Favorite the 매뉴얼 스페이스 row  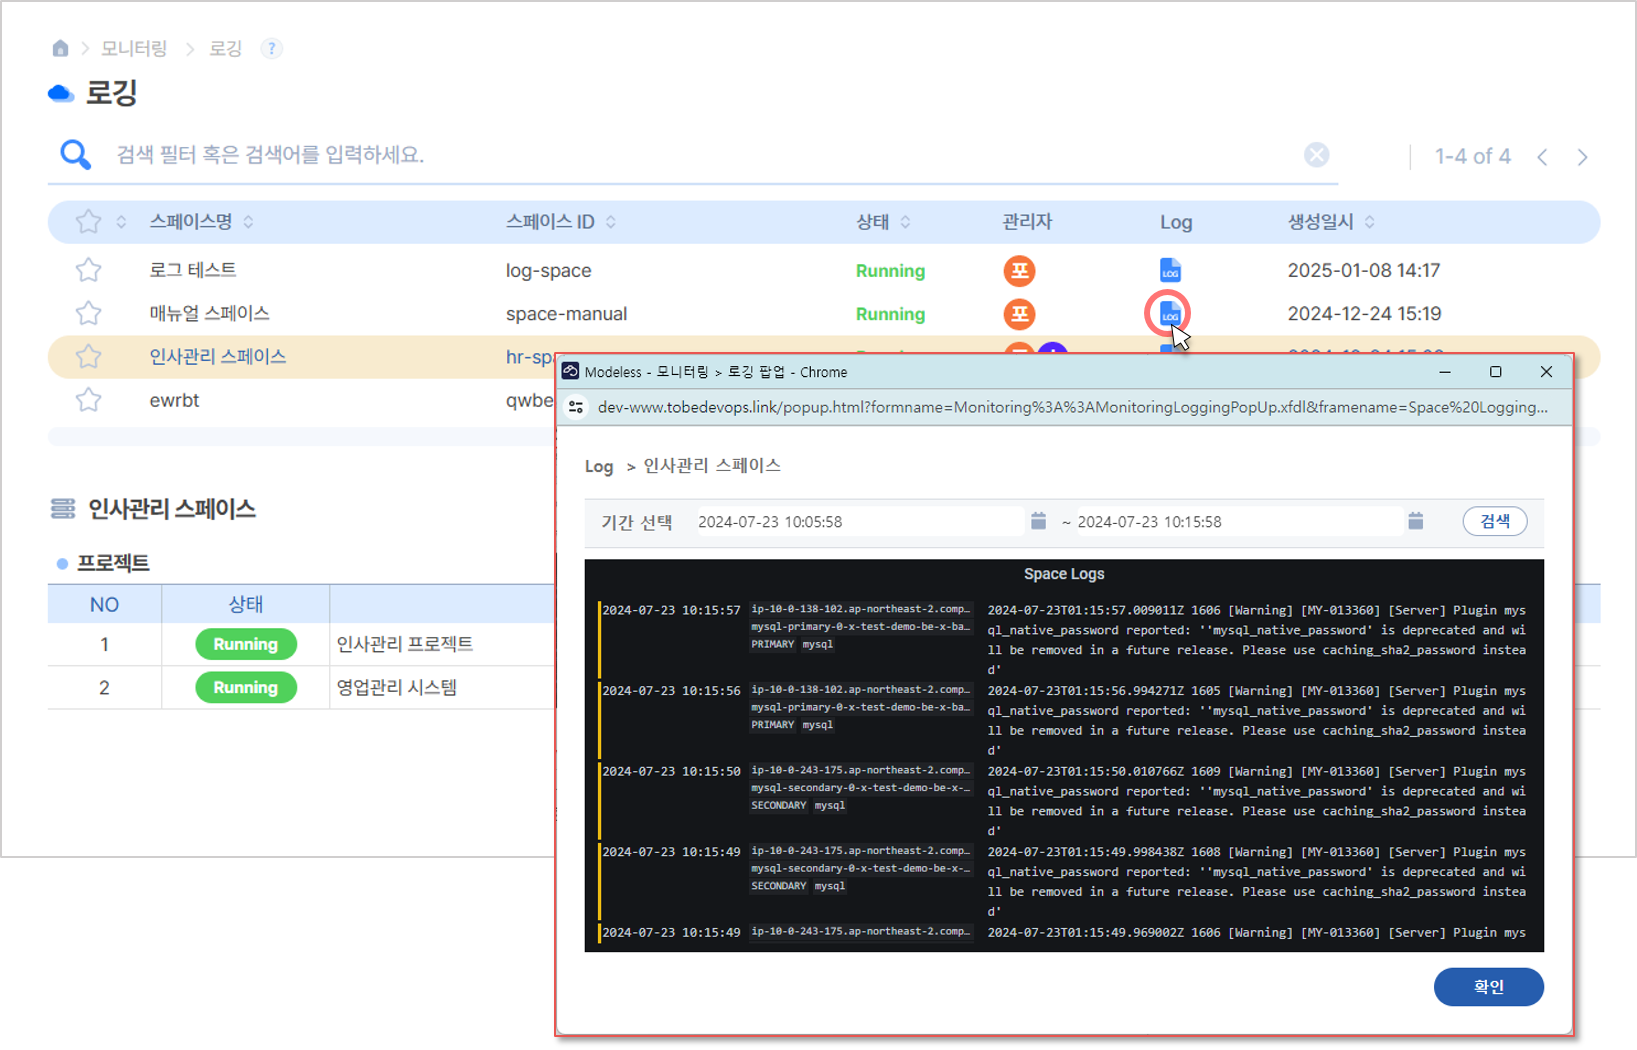click(88, 313)
